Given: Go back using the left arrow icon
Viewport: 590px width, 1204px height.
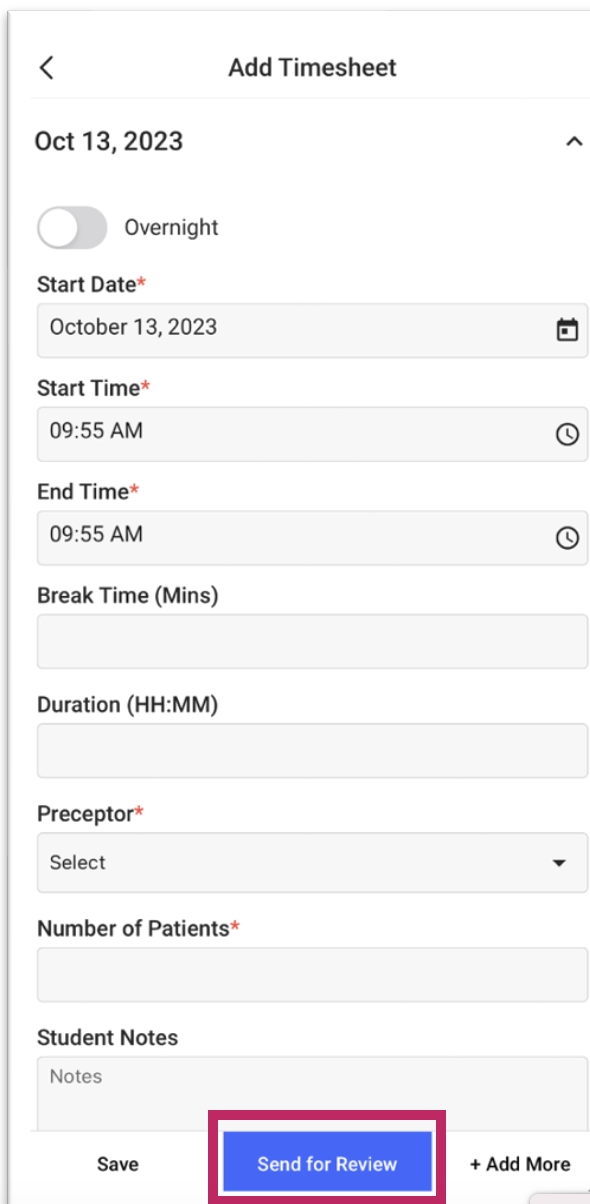Looking at the screenshot, I should tap(46, 68).
